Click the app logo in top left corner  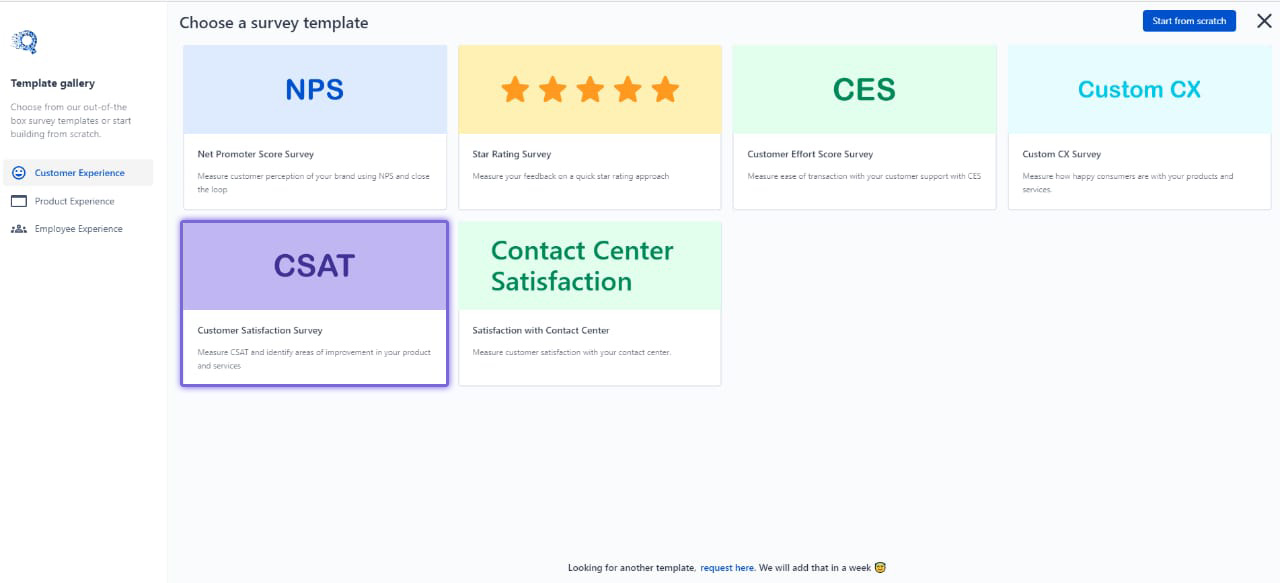pos(23,41)
